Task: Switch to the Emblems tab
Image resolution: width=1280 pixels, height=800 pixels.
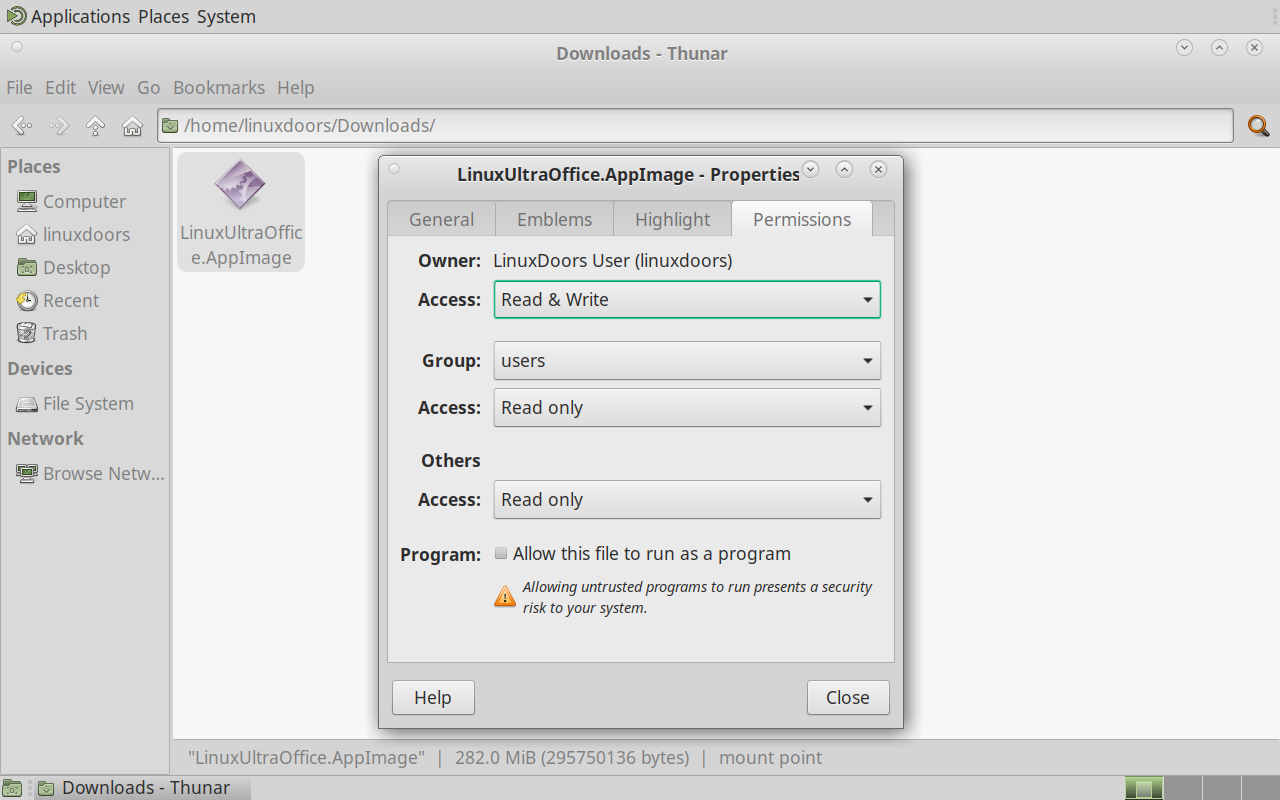Action: [554, 219]
